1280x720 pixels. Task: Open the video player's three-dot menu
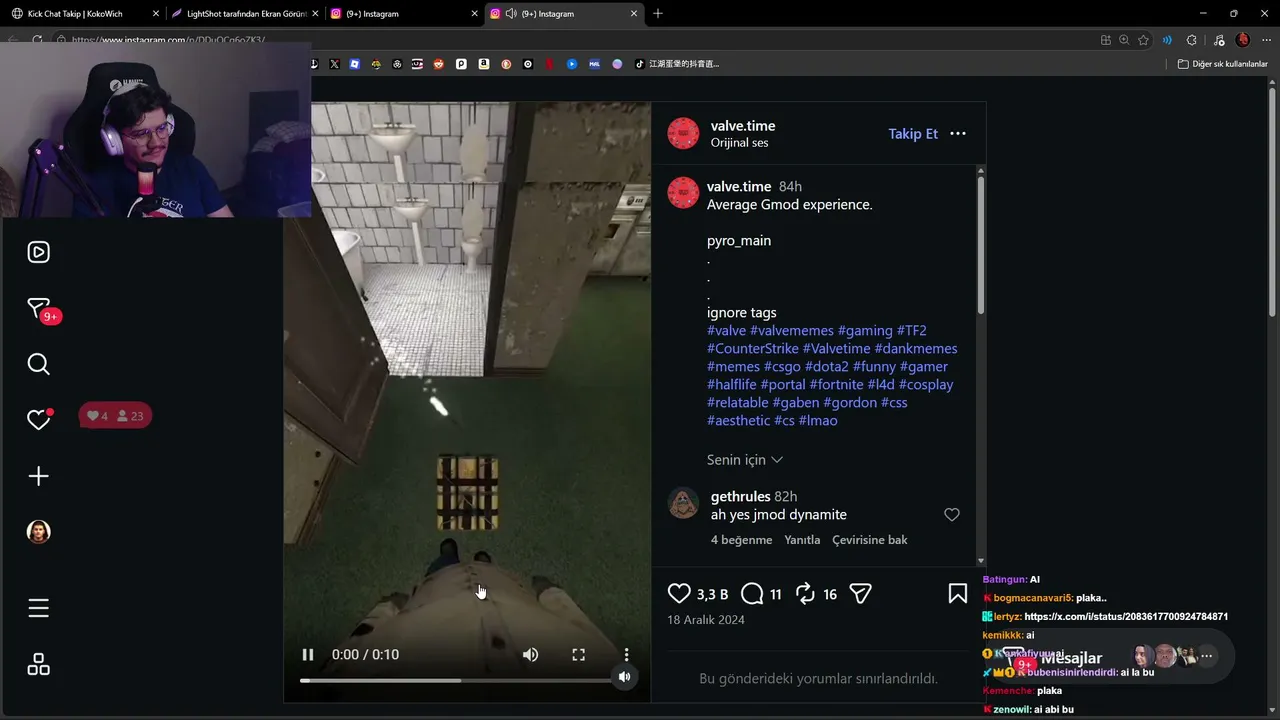(626, 654)
